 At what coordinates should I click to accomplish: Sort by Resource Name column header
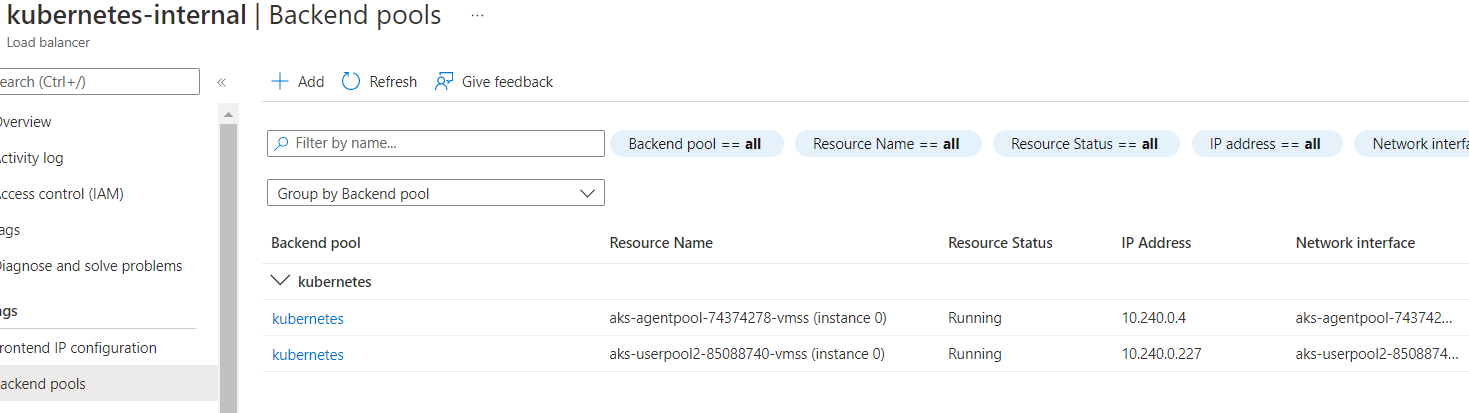[661, 243]
